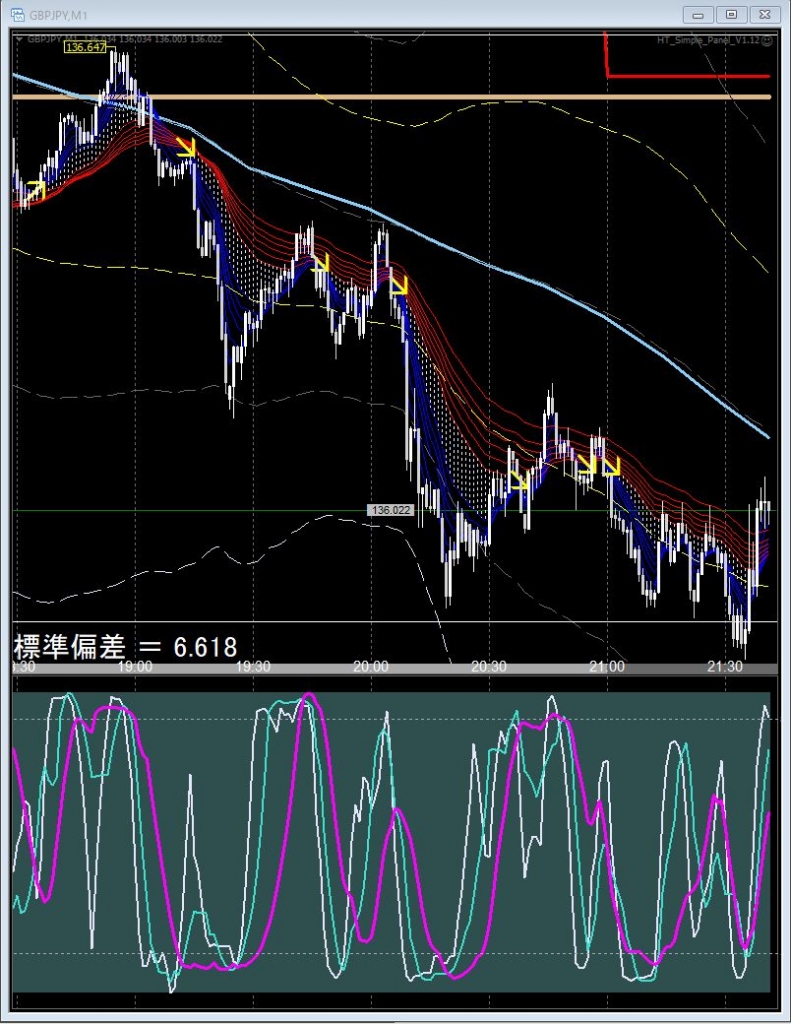Click the yellow down arrow just after 19:00
791x1024 pixels.
click(x=186, y=148)
